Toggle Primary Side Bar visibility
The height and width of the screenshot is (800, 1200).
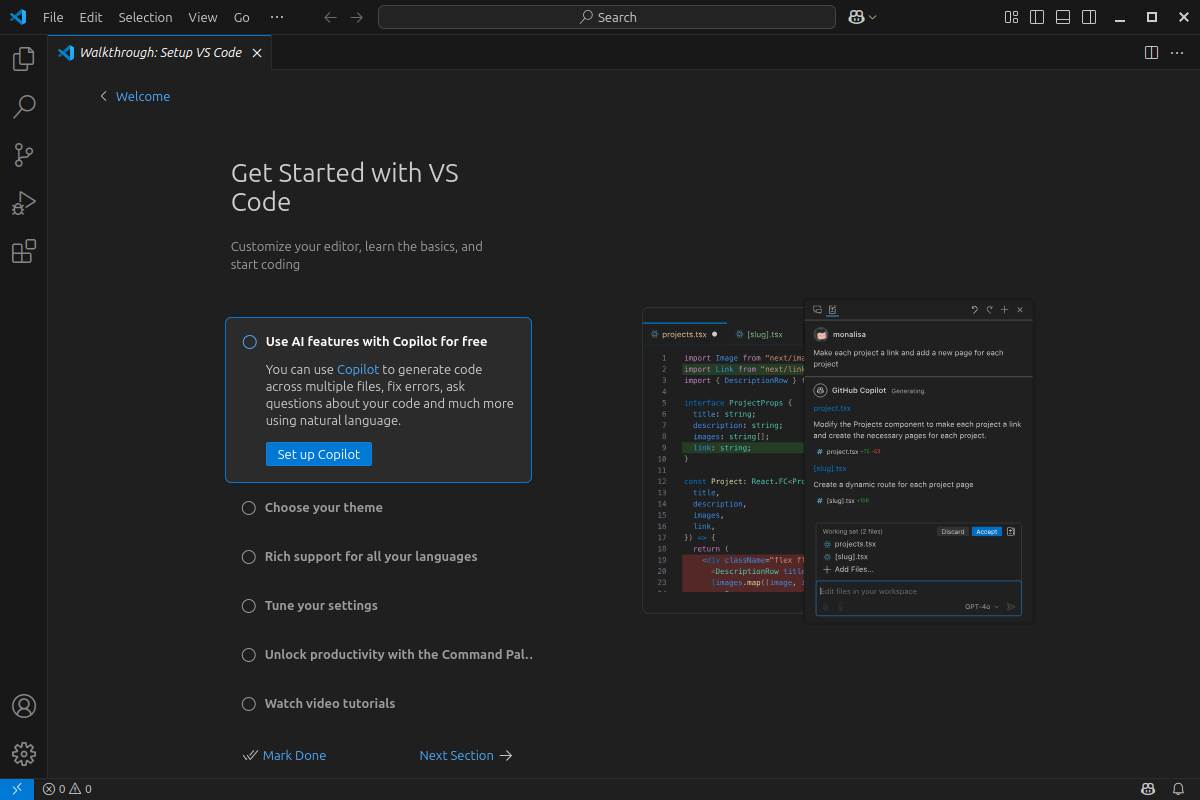1038,17
